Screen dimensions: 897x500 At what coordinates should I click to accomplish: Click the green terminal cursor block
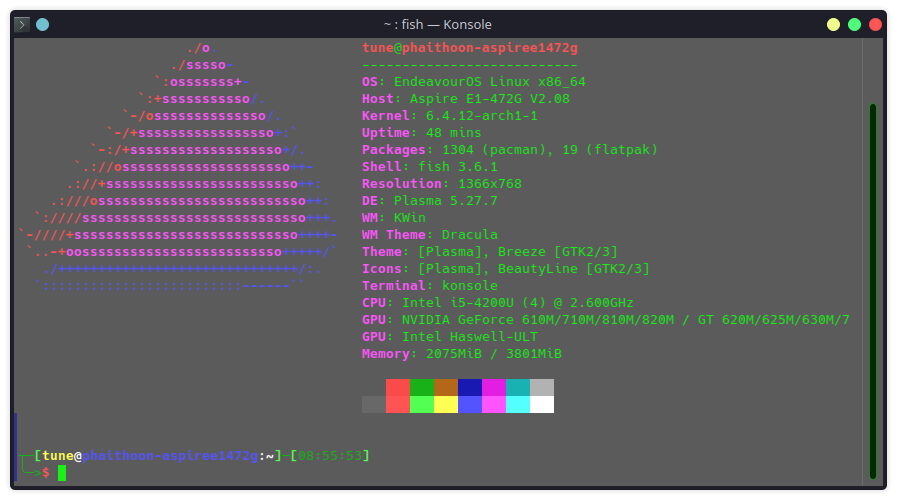coord(62,473)
